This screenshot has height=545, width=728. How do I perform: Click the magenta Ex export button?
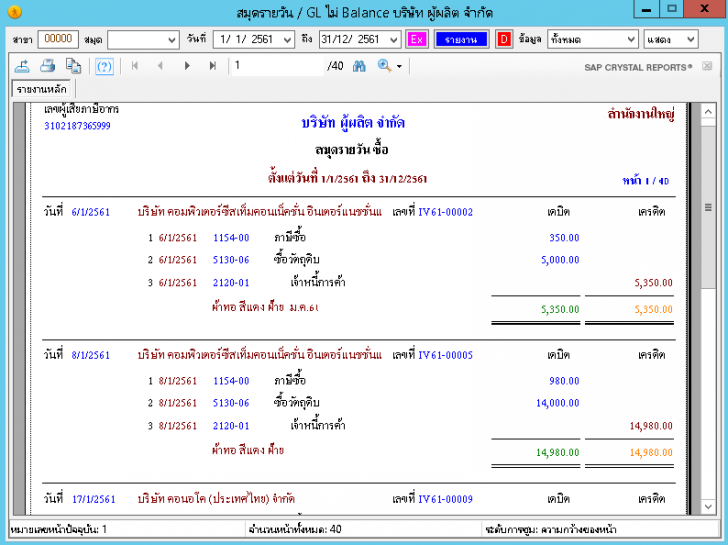(416, 39)
